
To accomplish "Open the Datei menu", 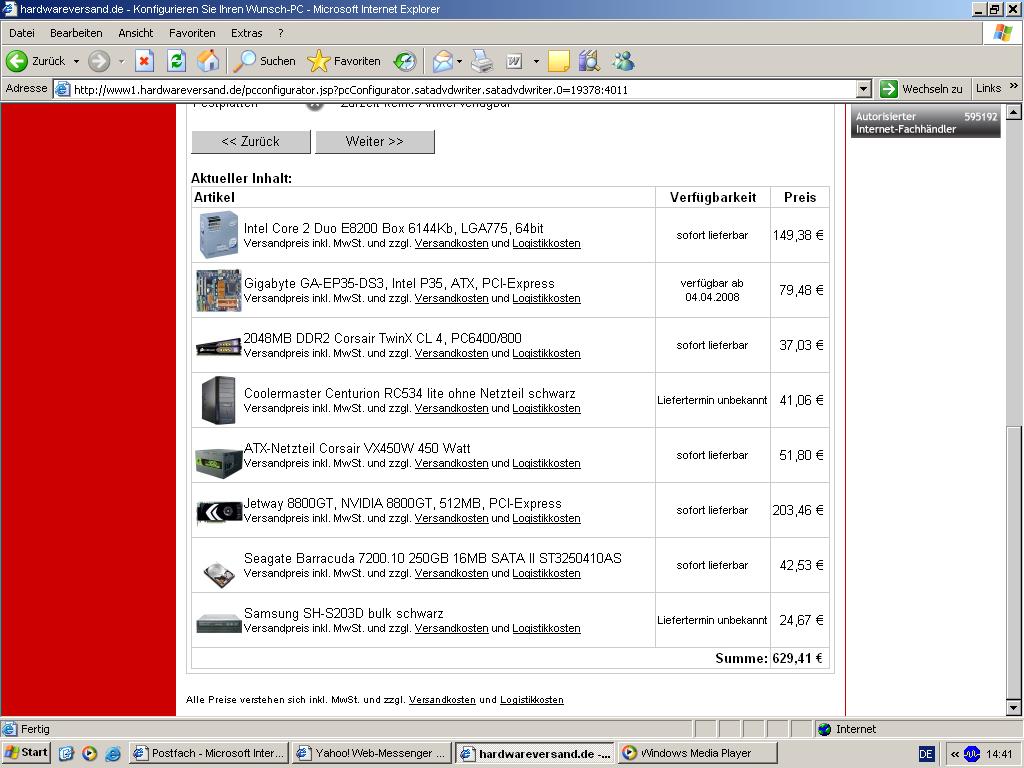I will pyautogui.click(x=22, y=33).
